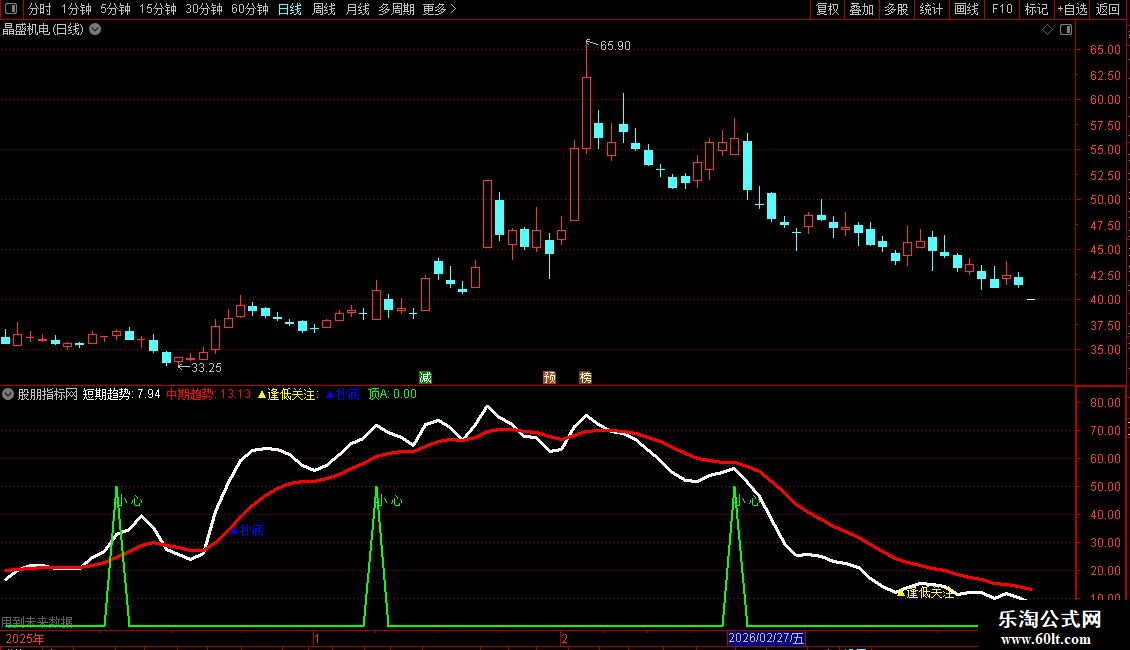Select the 周线 weekly period tab
The image size is (1130, 650).
coord(324,10)
